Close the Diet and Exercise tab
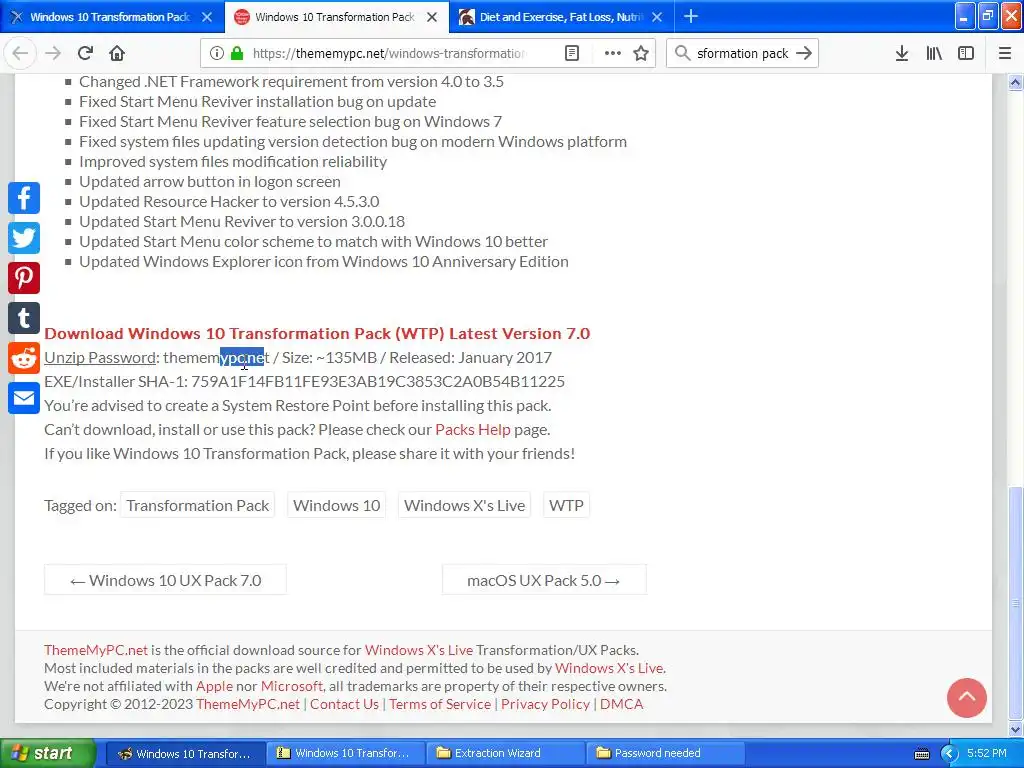The width and height of the screenshot is (1024, 768). 657,17
